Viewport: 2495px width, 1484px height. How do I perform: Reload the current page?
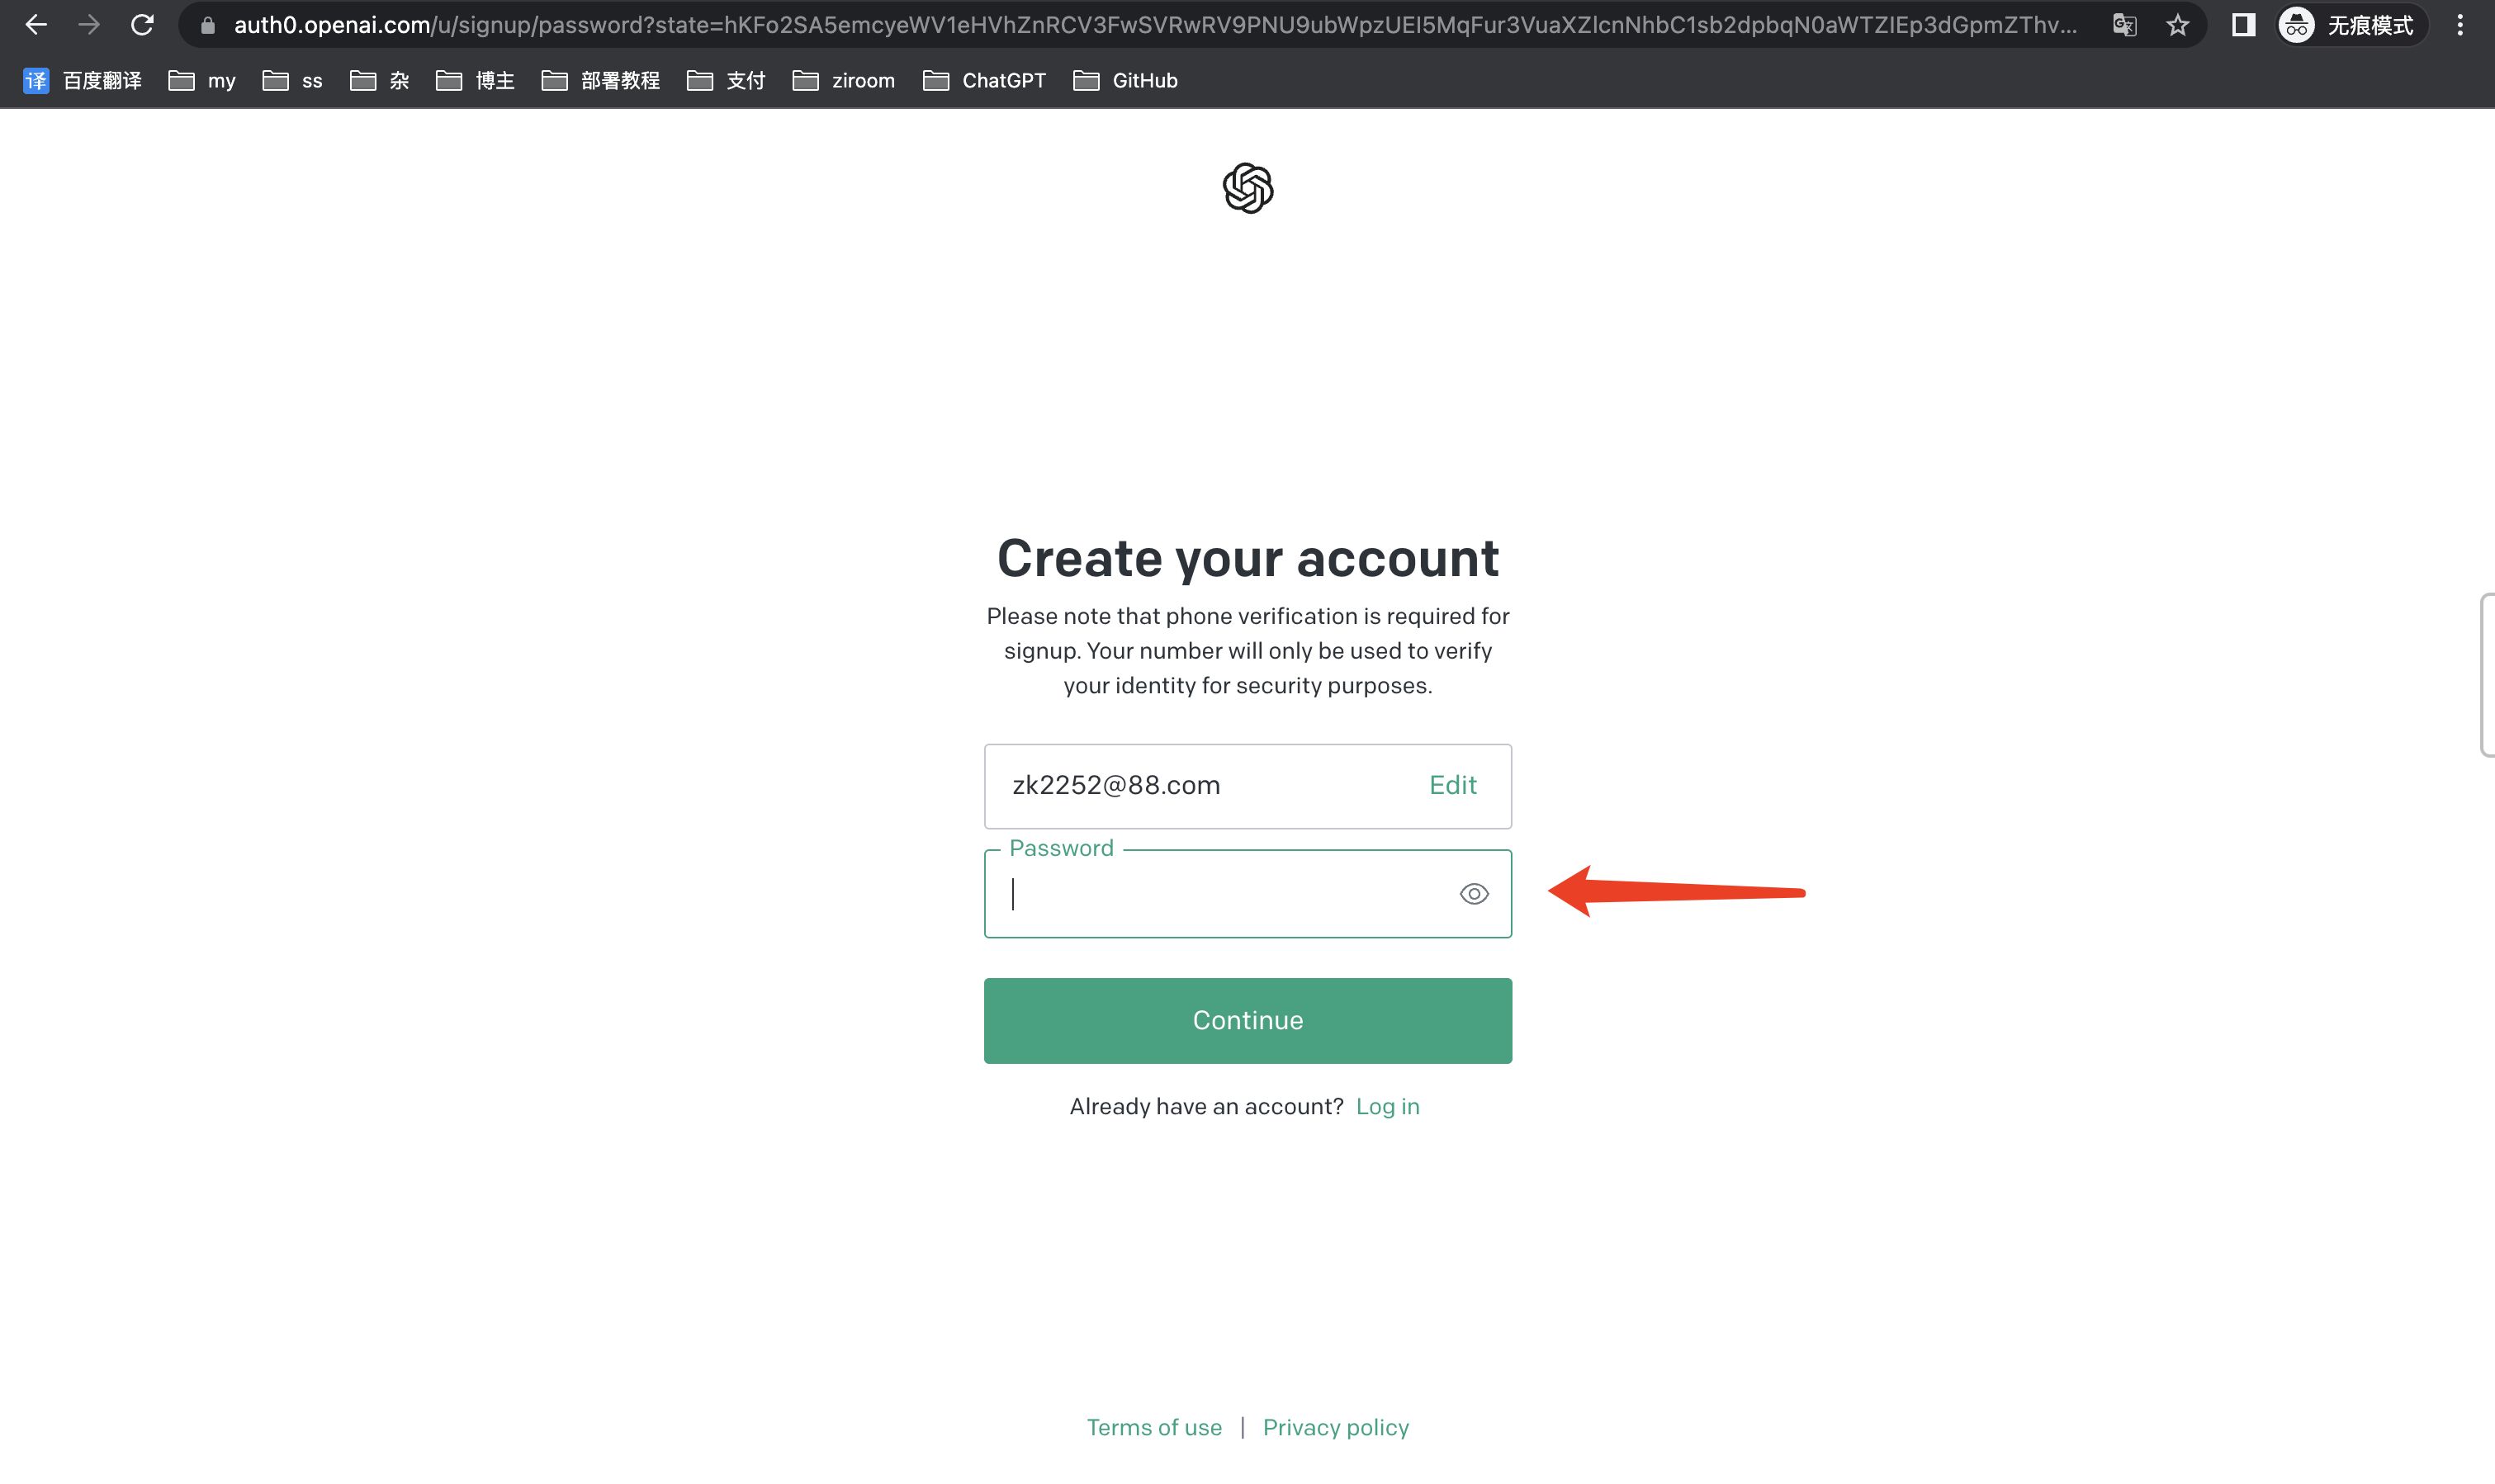click(142, 25)
